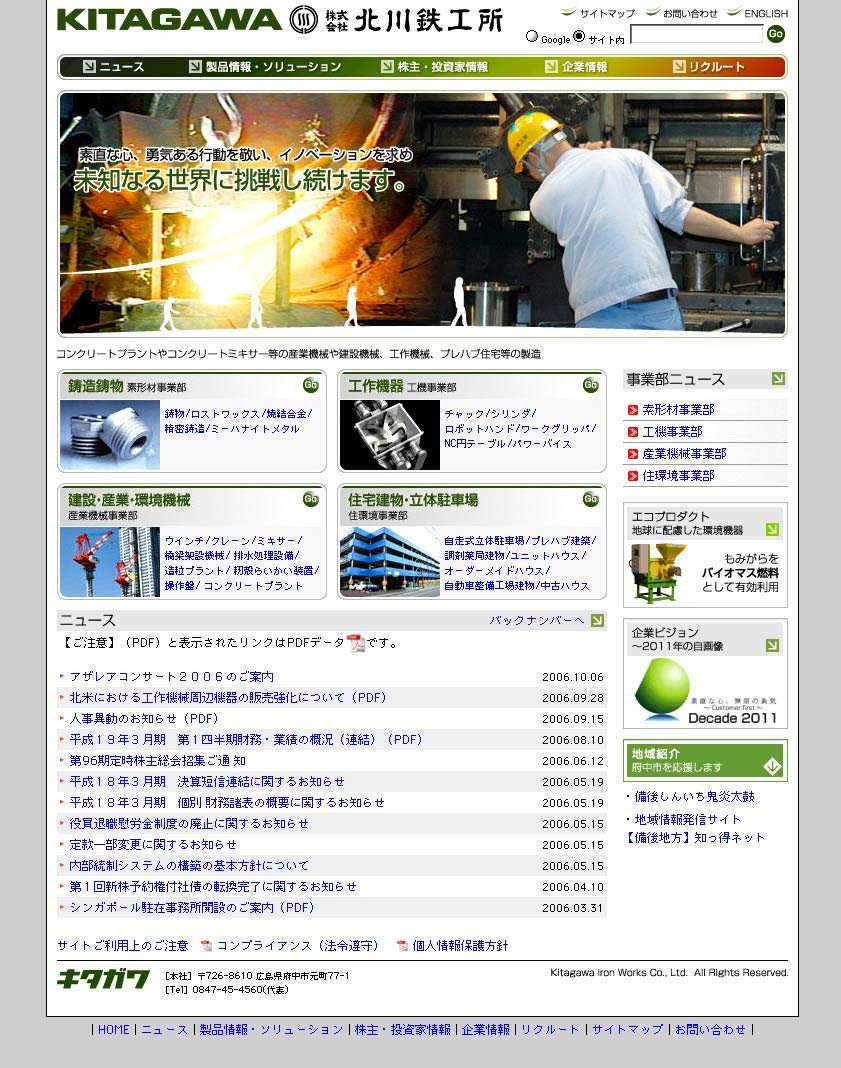Open footer お問い合わせ link

click(x=710, y=1030)
